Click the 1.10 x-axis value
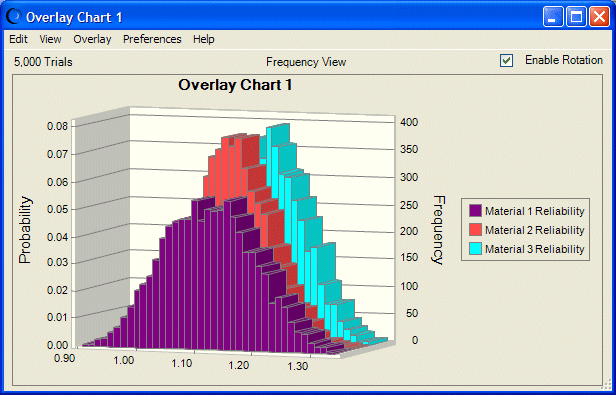 coord(182,363)
